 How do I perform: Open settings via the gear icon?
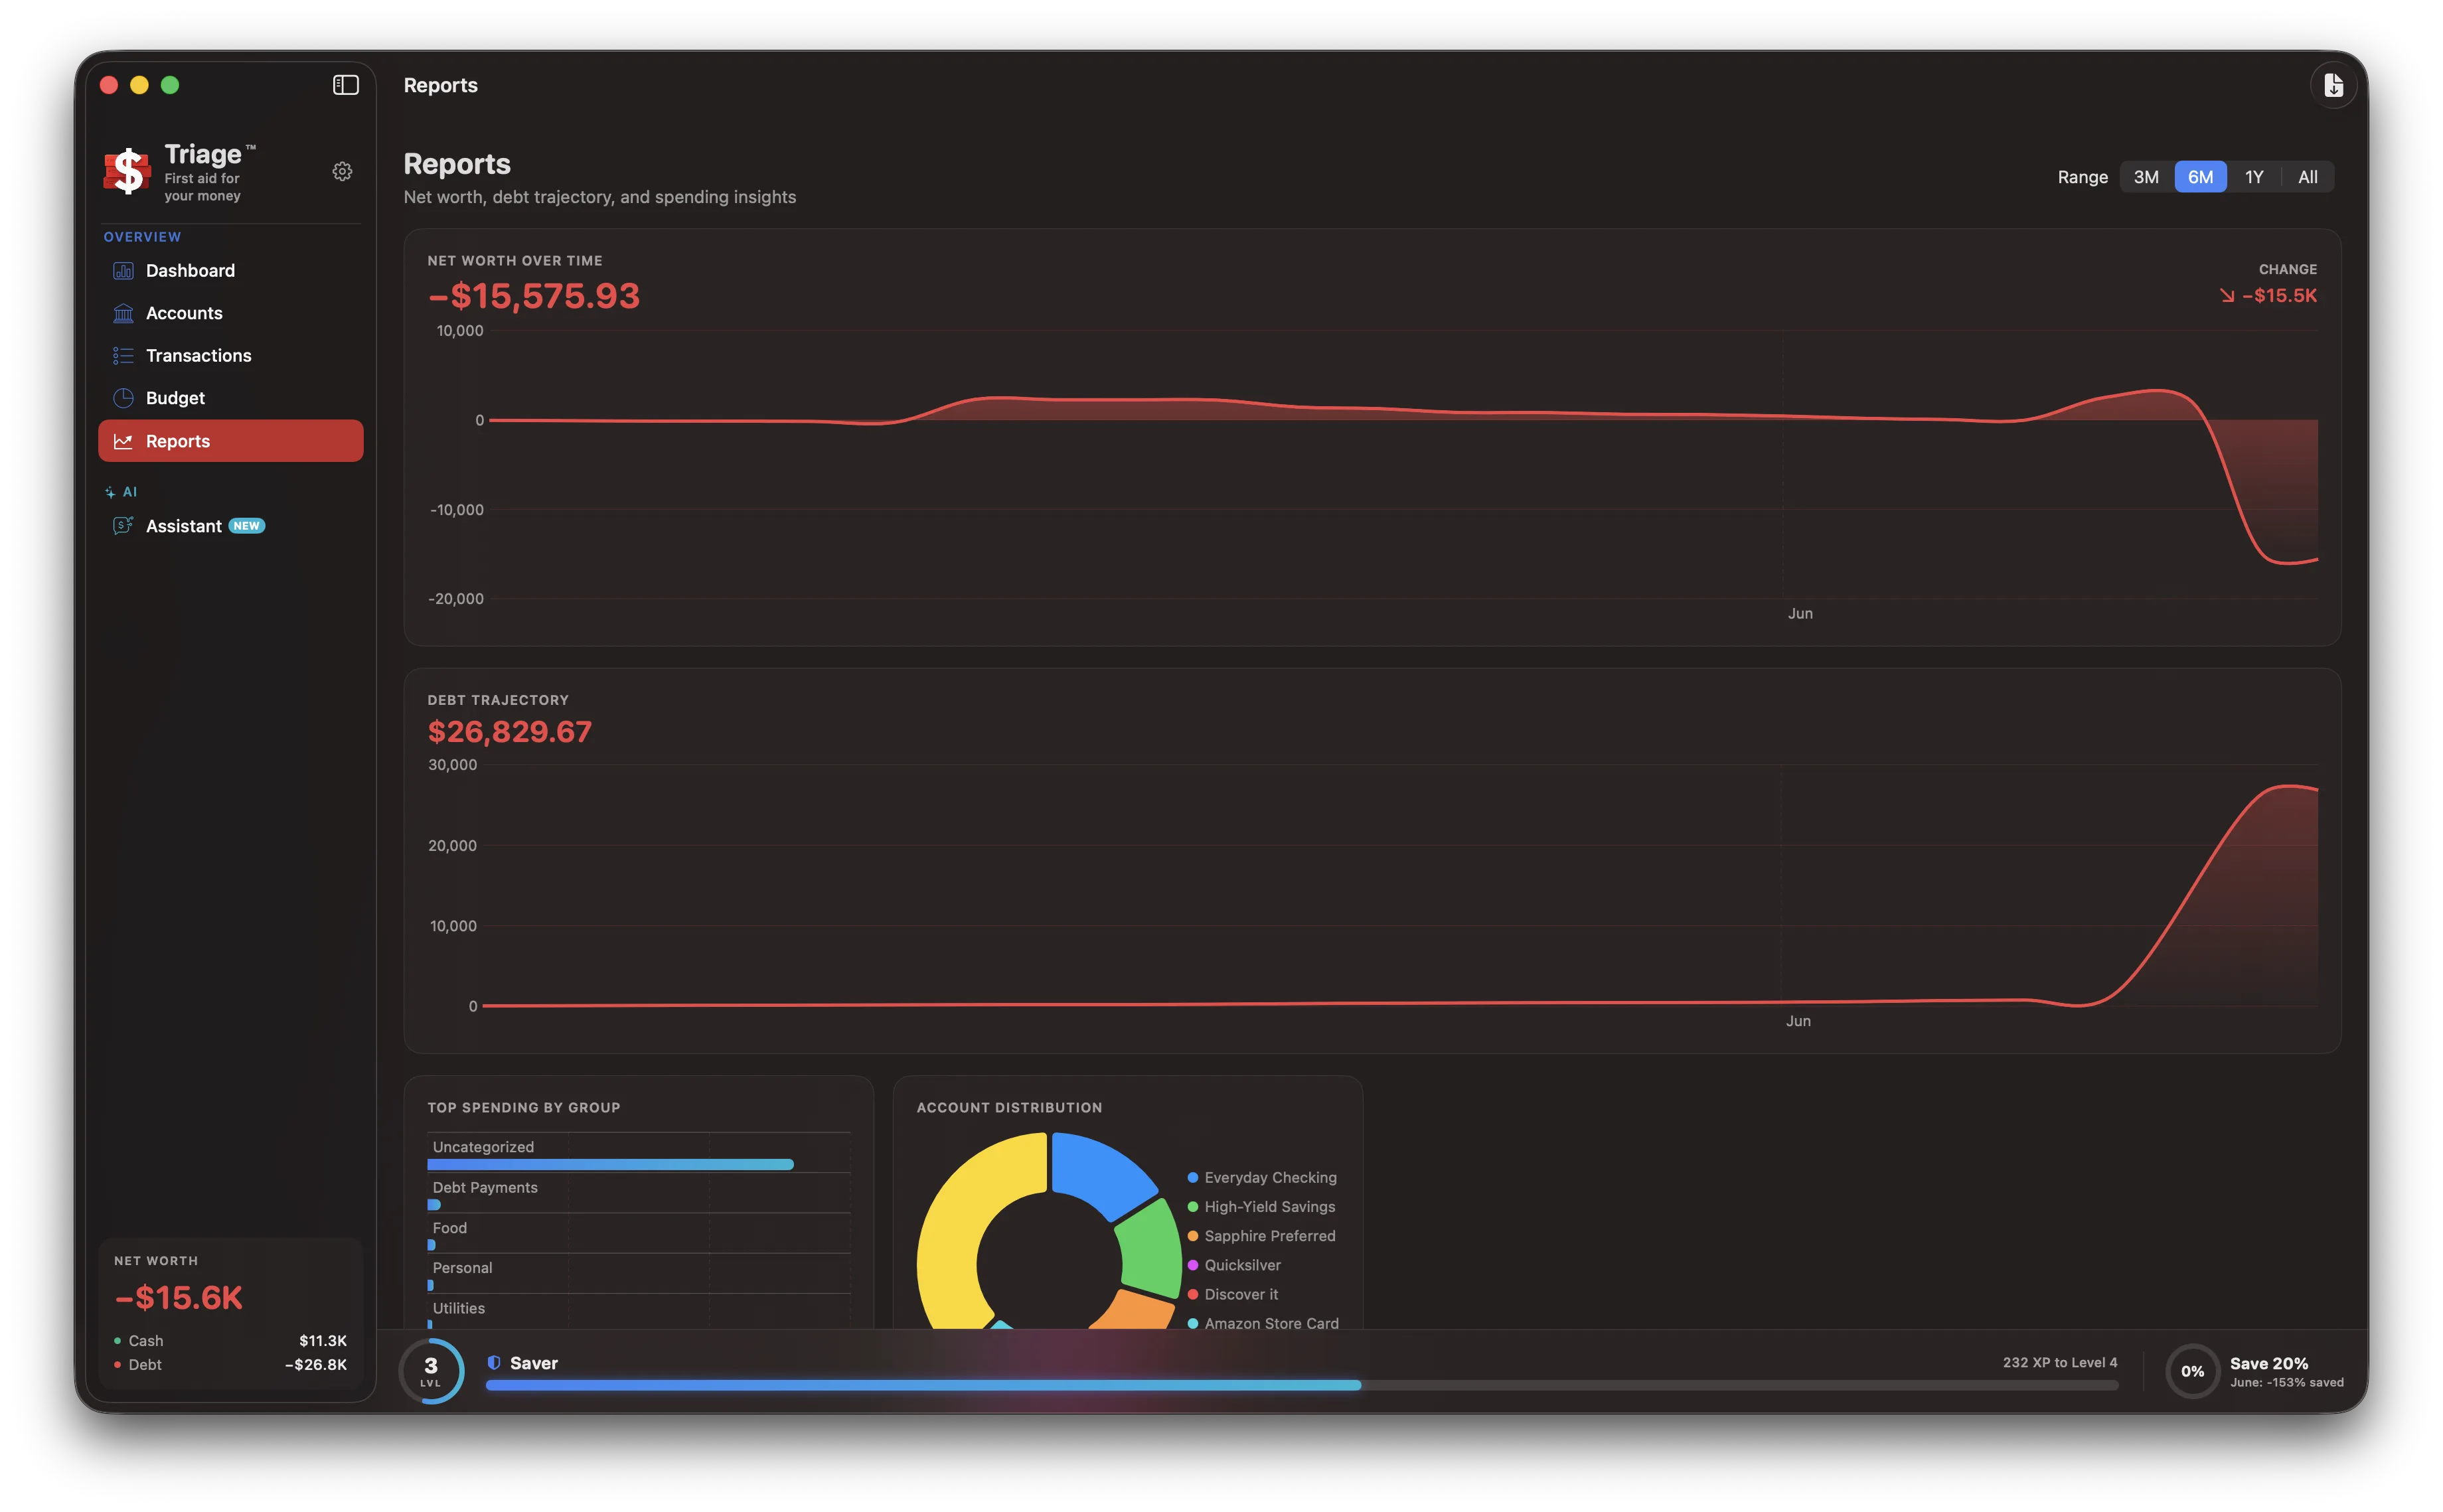click(342, 172)
